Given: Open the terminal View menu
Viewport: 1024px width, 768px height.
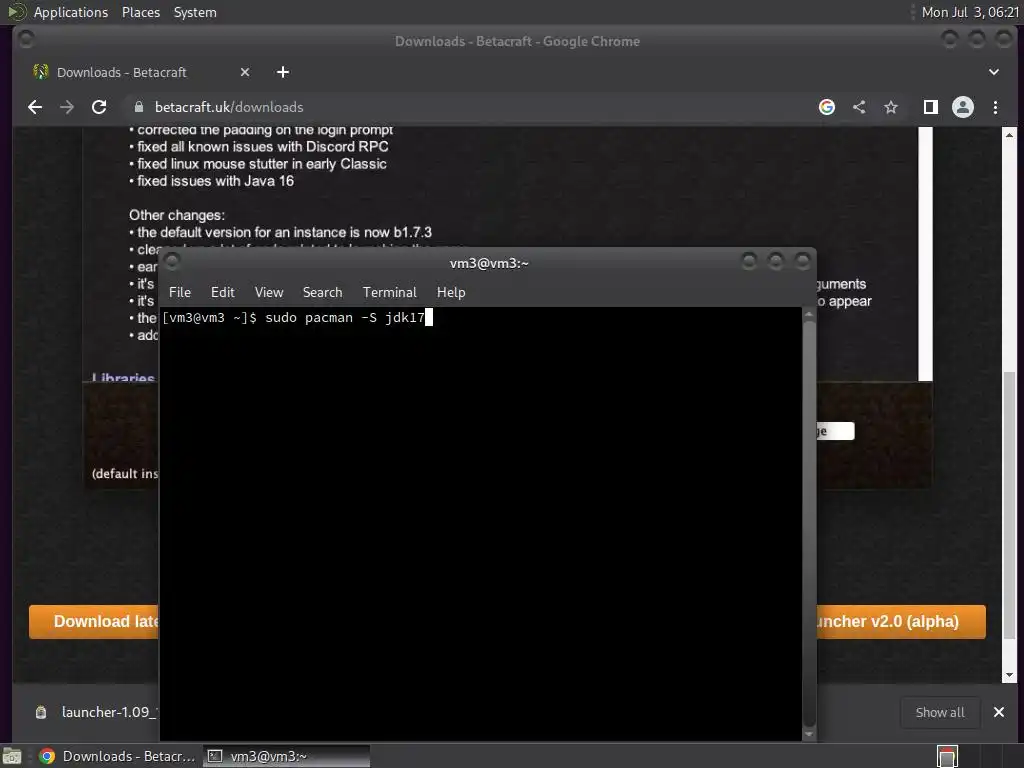Looking at the screenshot, I should (268, 293).
